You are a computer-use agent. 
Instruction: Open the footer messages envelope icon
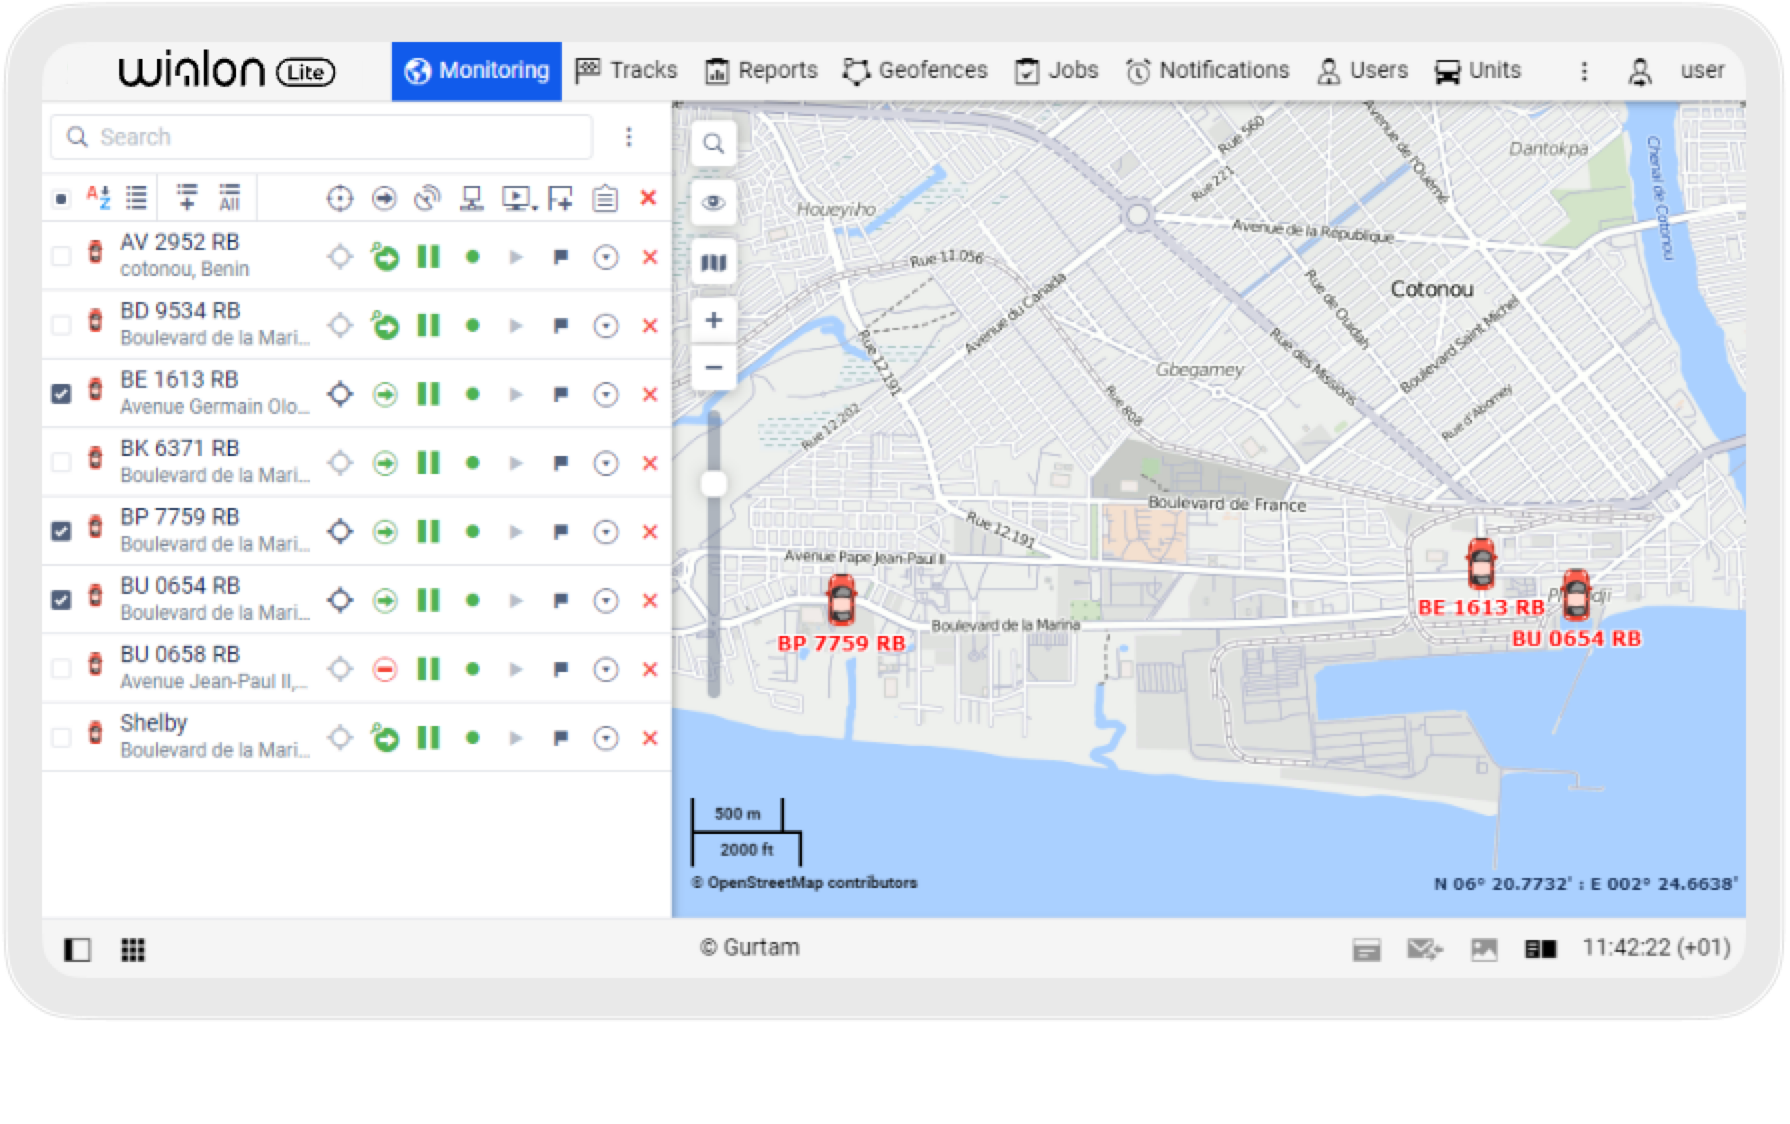coord(1425,949)
